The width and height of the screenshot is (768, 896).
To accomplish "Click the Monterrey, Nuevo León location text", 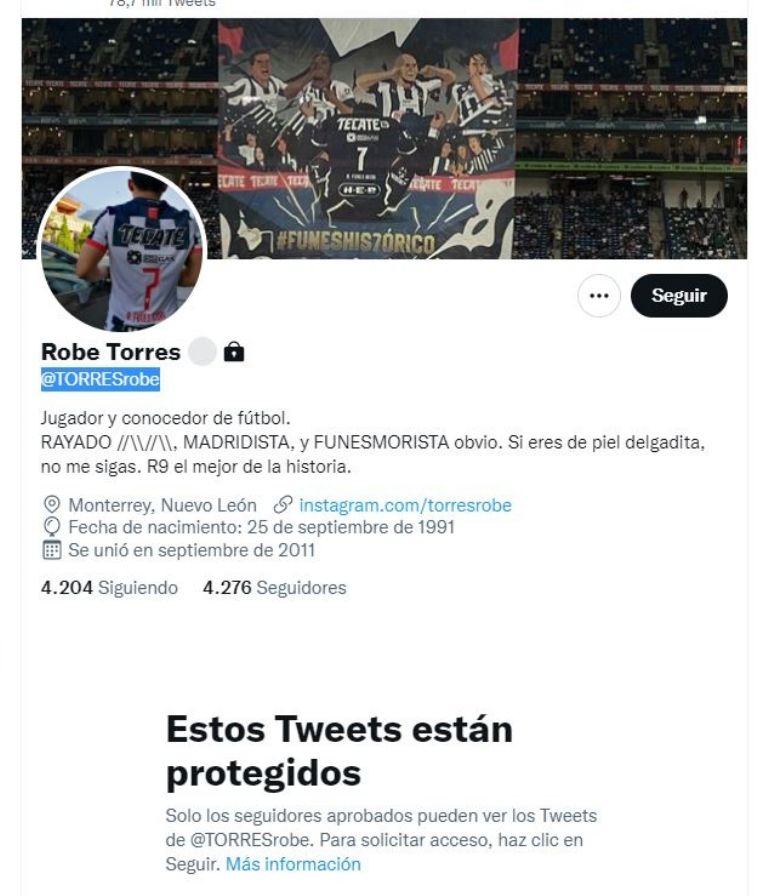I will click(x=162, y=505).
